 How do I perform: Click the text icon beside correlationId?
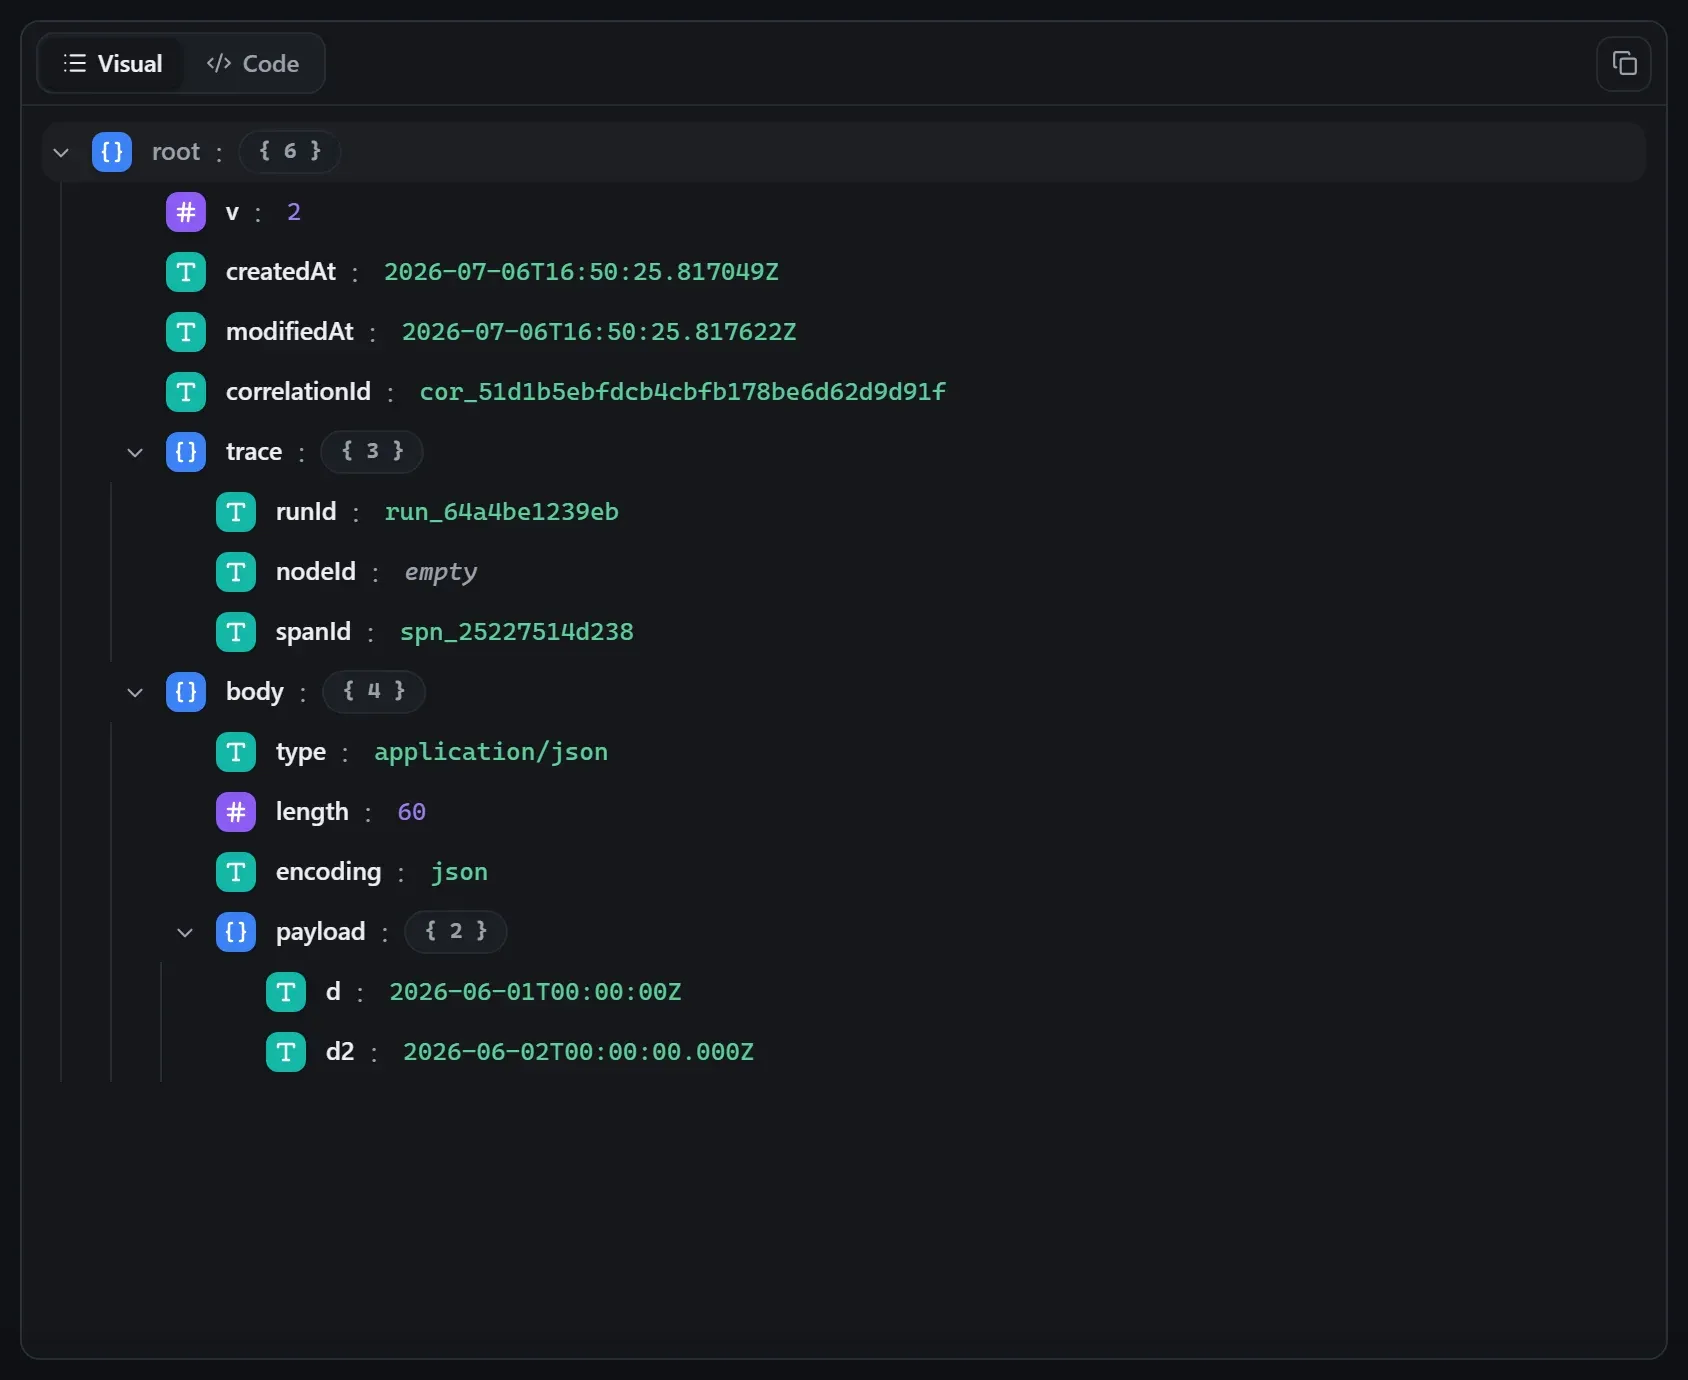(x=186, y=392)
